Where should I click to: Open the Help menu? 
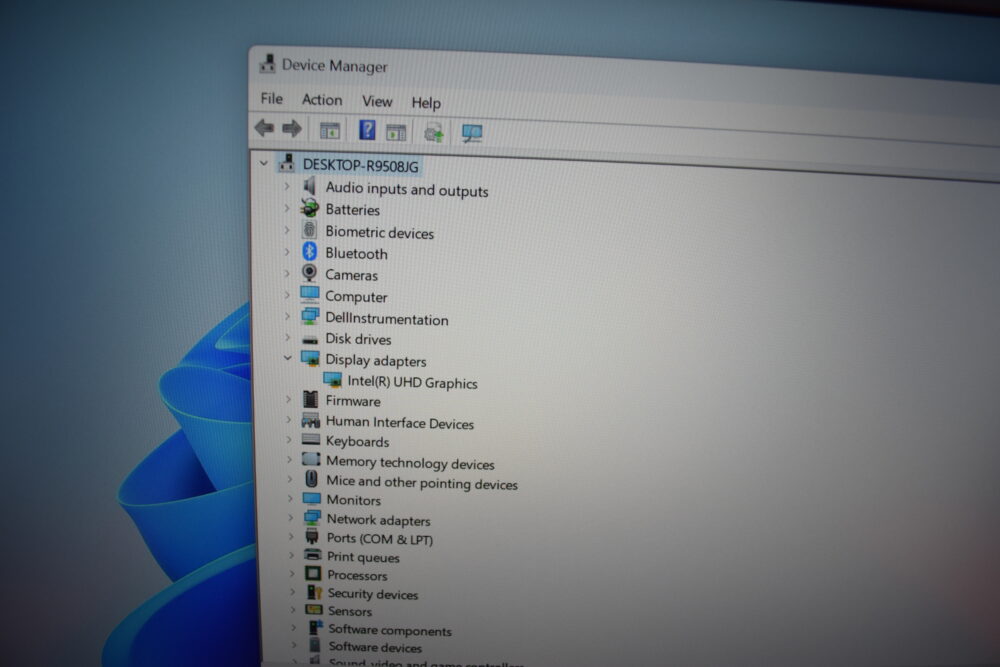point(426,103)
